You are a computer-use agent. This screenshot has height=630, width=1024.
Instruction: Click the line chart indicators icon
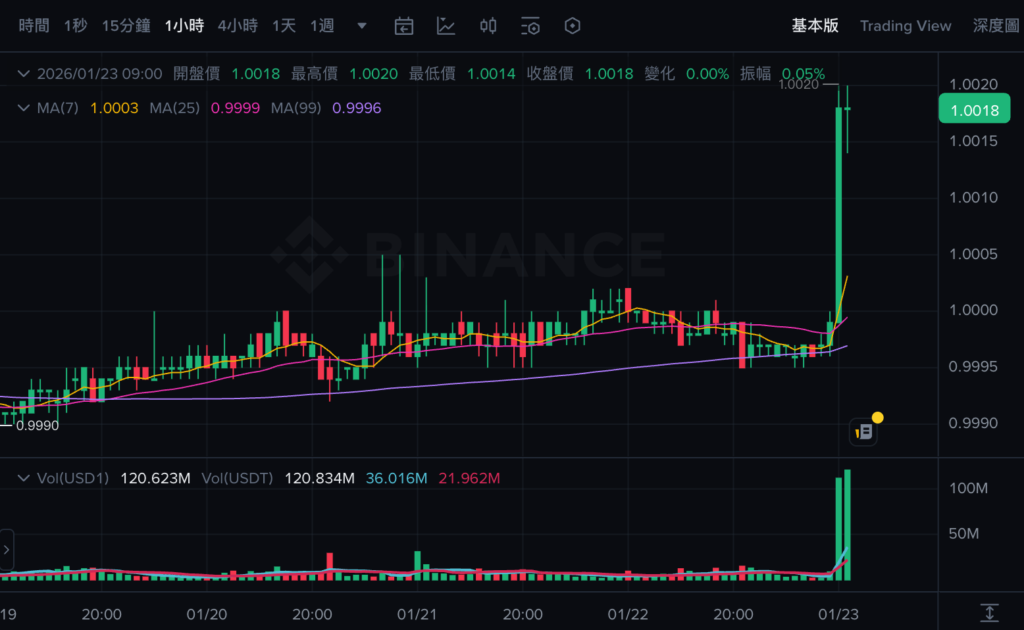(x=446, y=26)
